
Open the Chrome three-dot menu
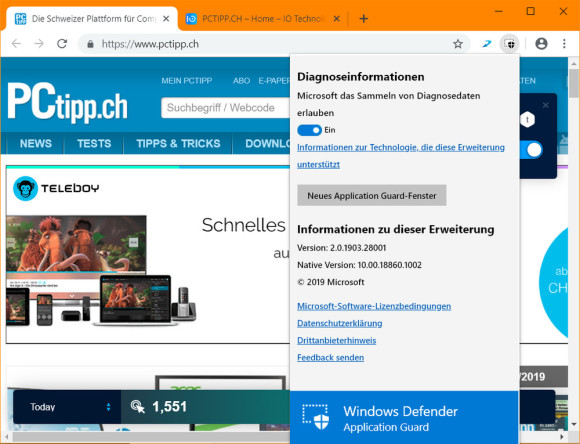(564, 44)
